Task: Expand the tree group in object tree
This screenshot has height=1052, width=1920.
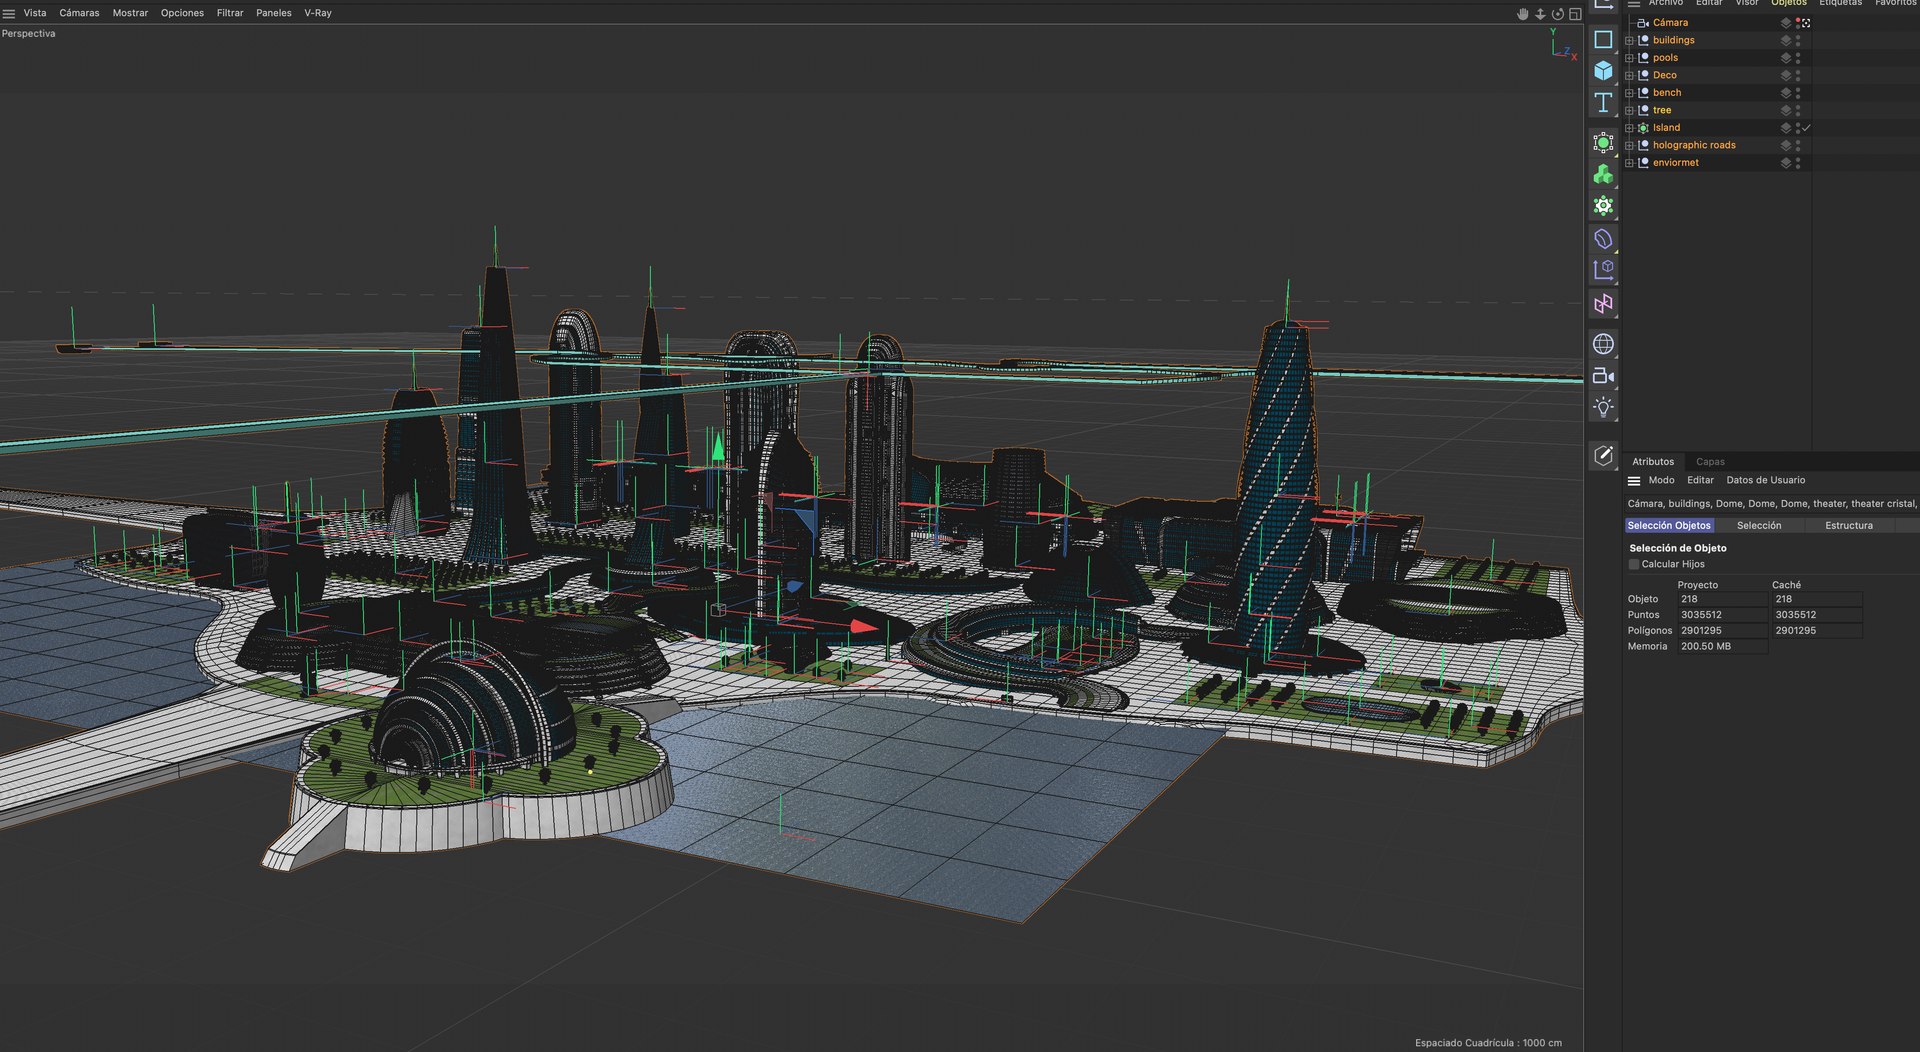Action: [x=1629, y=111]
